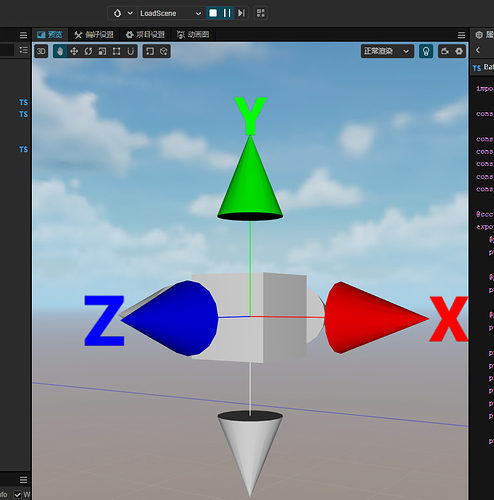Toggle pivot/center gizmo position mode
Image resolution: width=494 pixels, height=500 pixels.
pos(150,51)
